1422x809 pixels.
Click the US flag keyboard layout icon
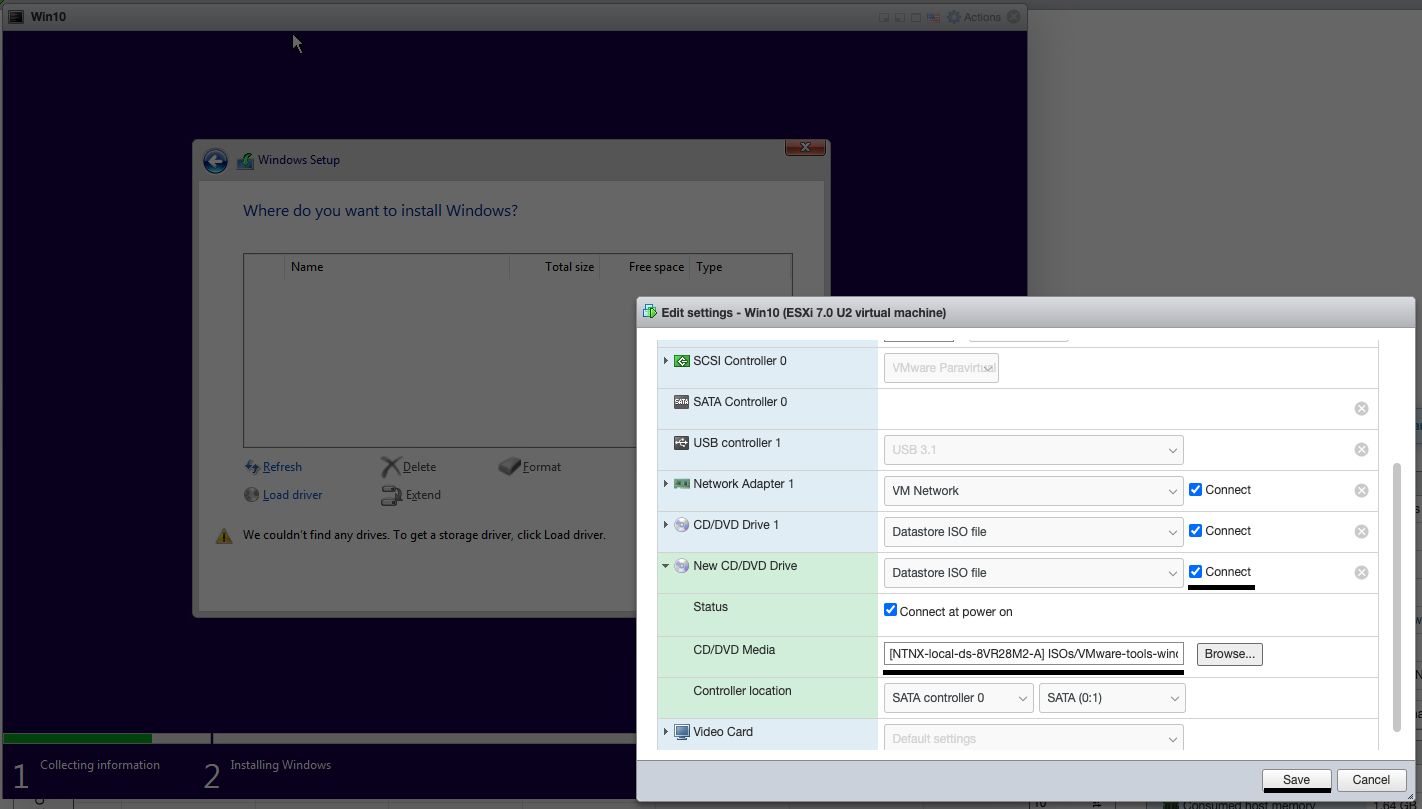coord(933,17)
